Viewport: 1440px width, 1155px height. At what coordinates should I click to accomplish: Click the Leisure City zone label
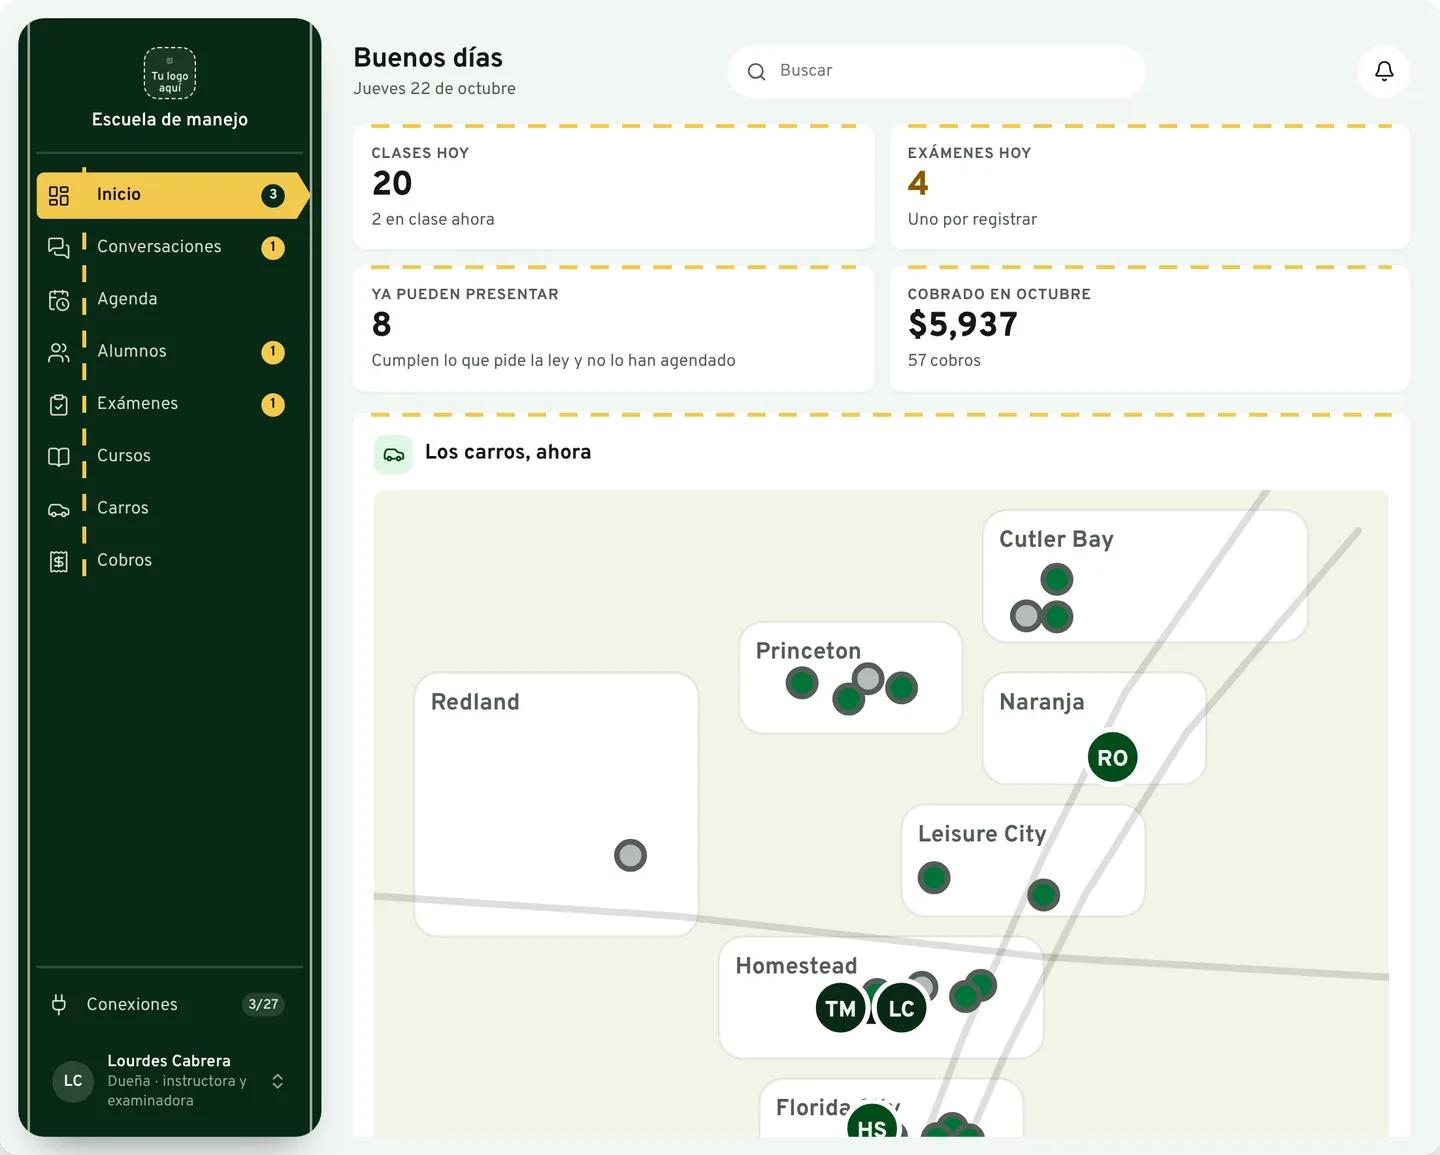click(982, 834)
